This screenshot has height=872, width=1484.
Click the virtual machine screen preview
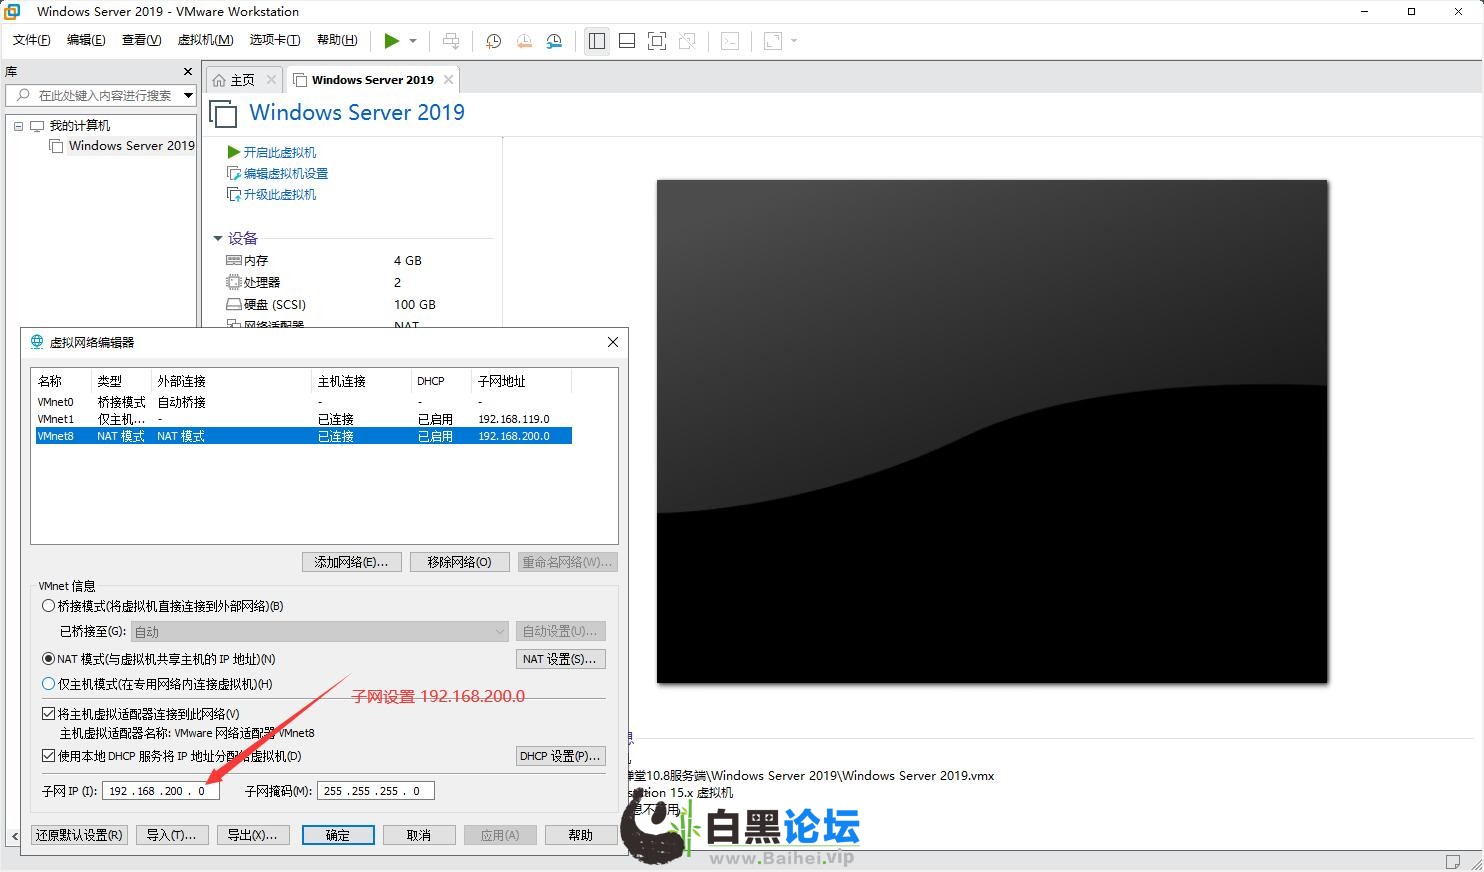(992, 431)
